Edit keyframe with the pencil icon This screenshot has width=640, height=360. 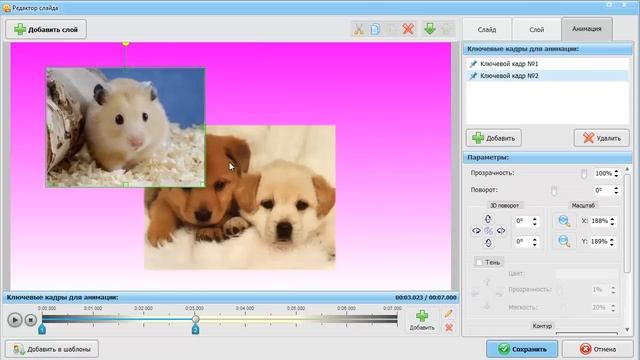click(x=448, y=313)
